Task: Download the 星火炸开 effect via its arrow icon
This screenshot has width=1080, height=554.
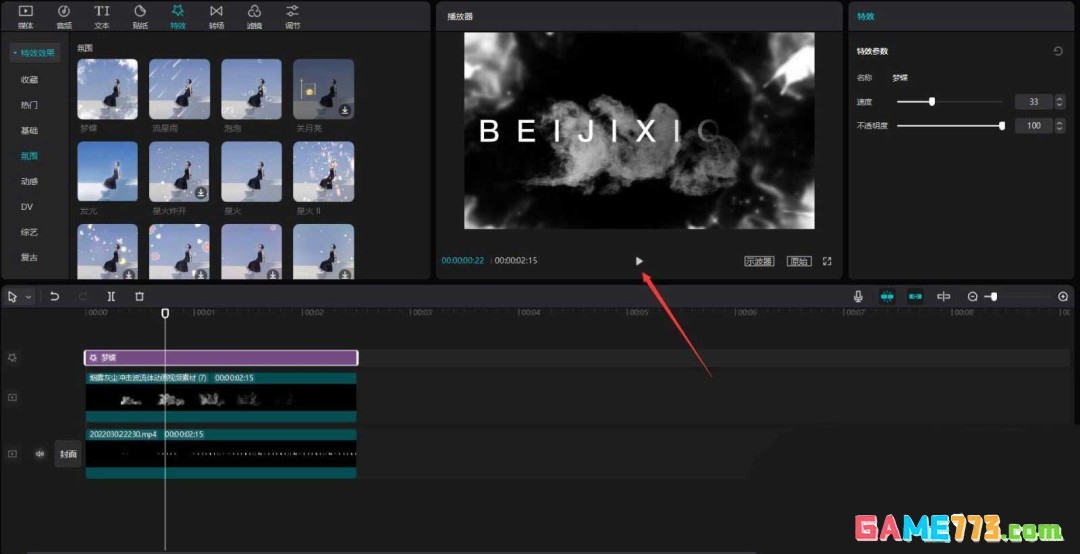Action: point(201,193)
